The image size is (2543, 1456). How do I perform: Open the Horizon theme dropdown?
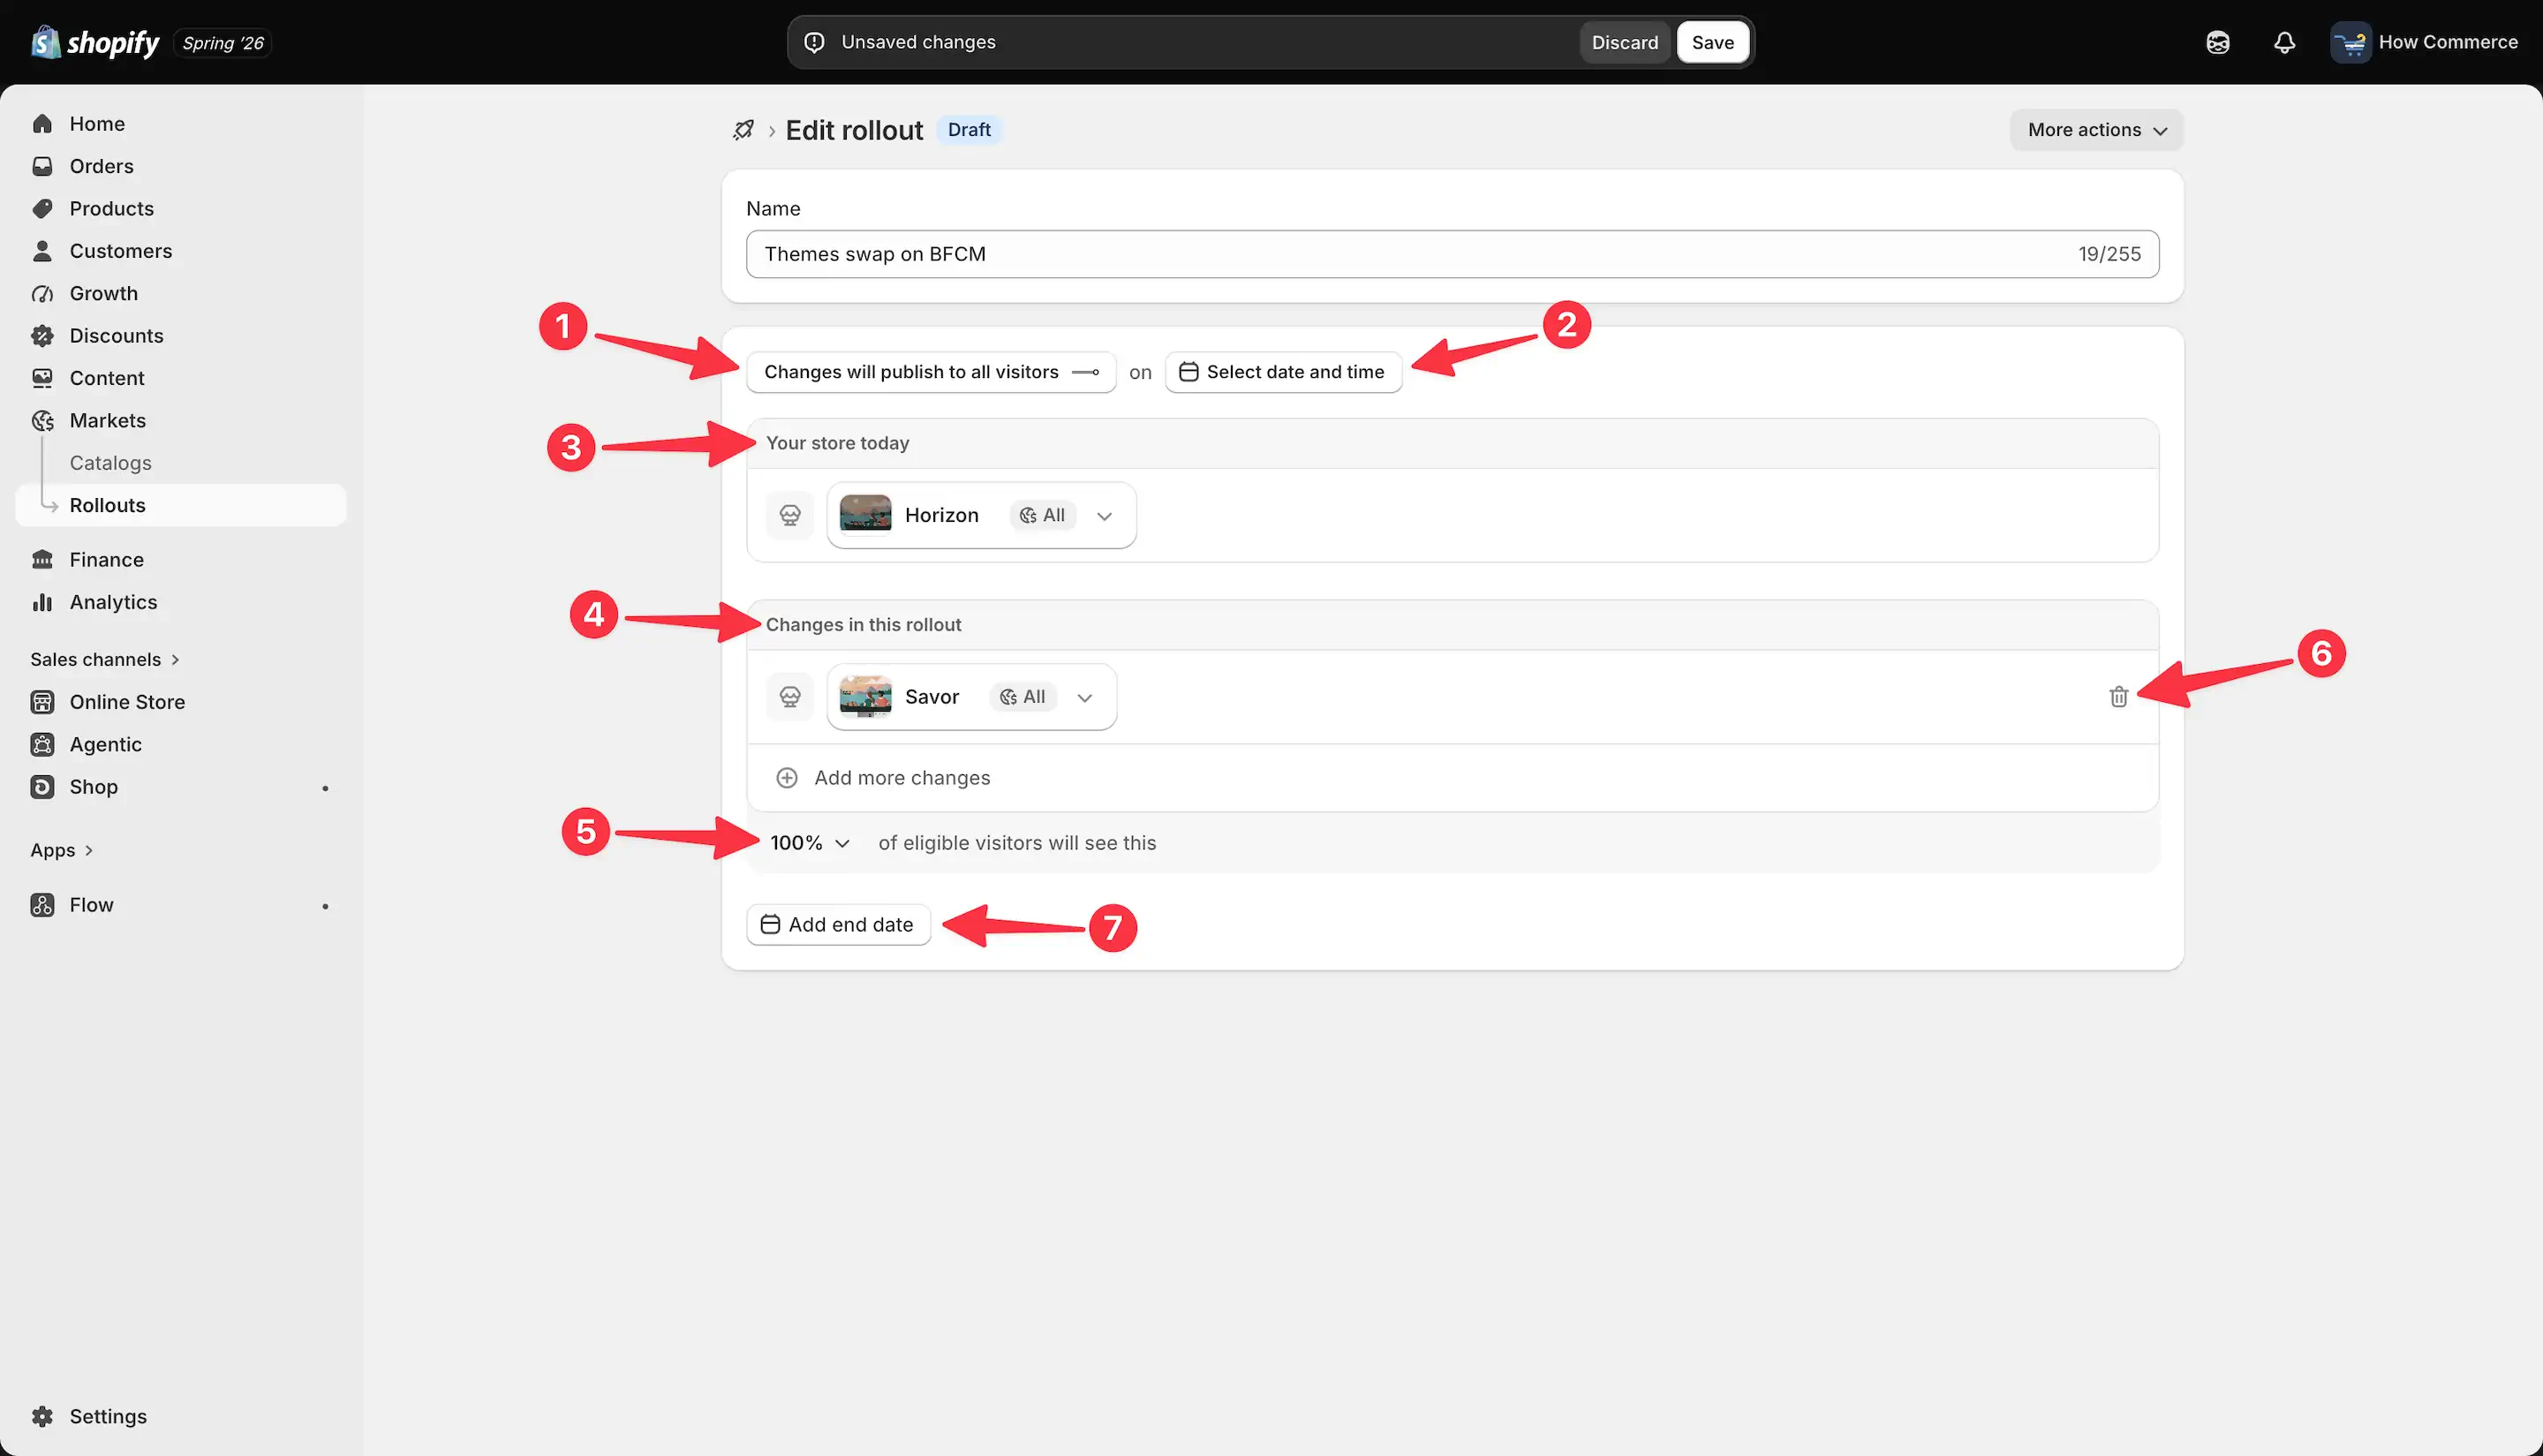coord(981,515)
